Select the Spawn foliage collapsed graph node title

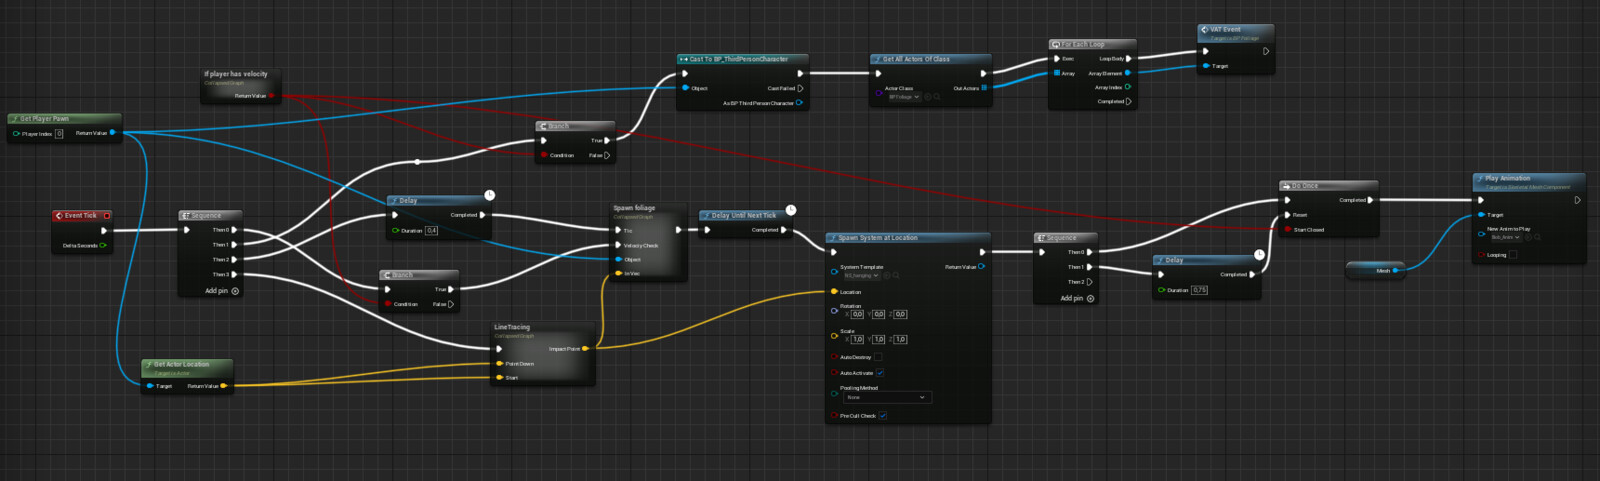point(634,208)
